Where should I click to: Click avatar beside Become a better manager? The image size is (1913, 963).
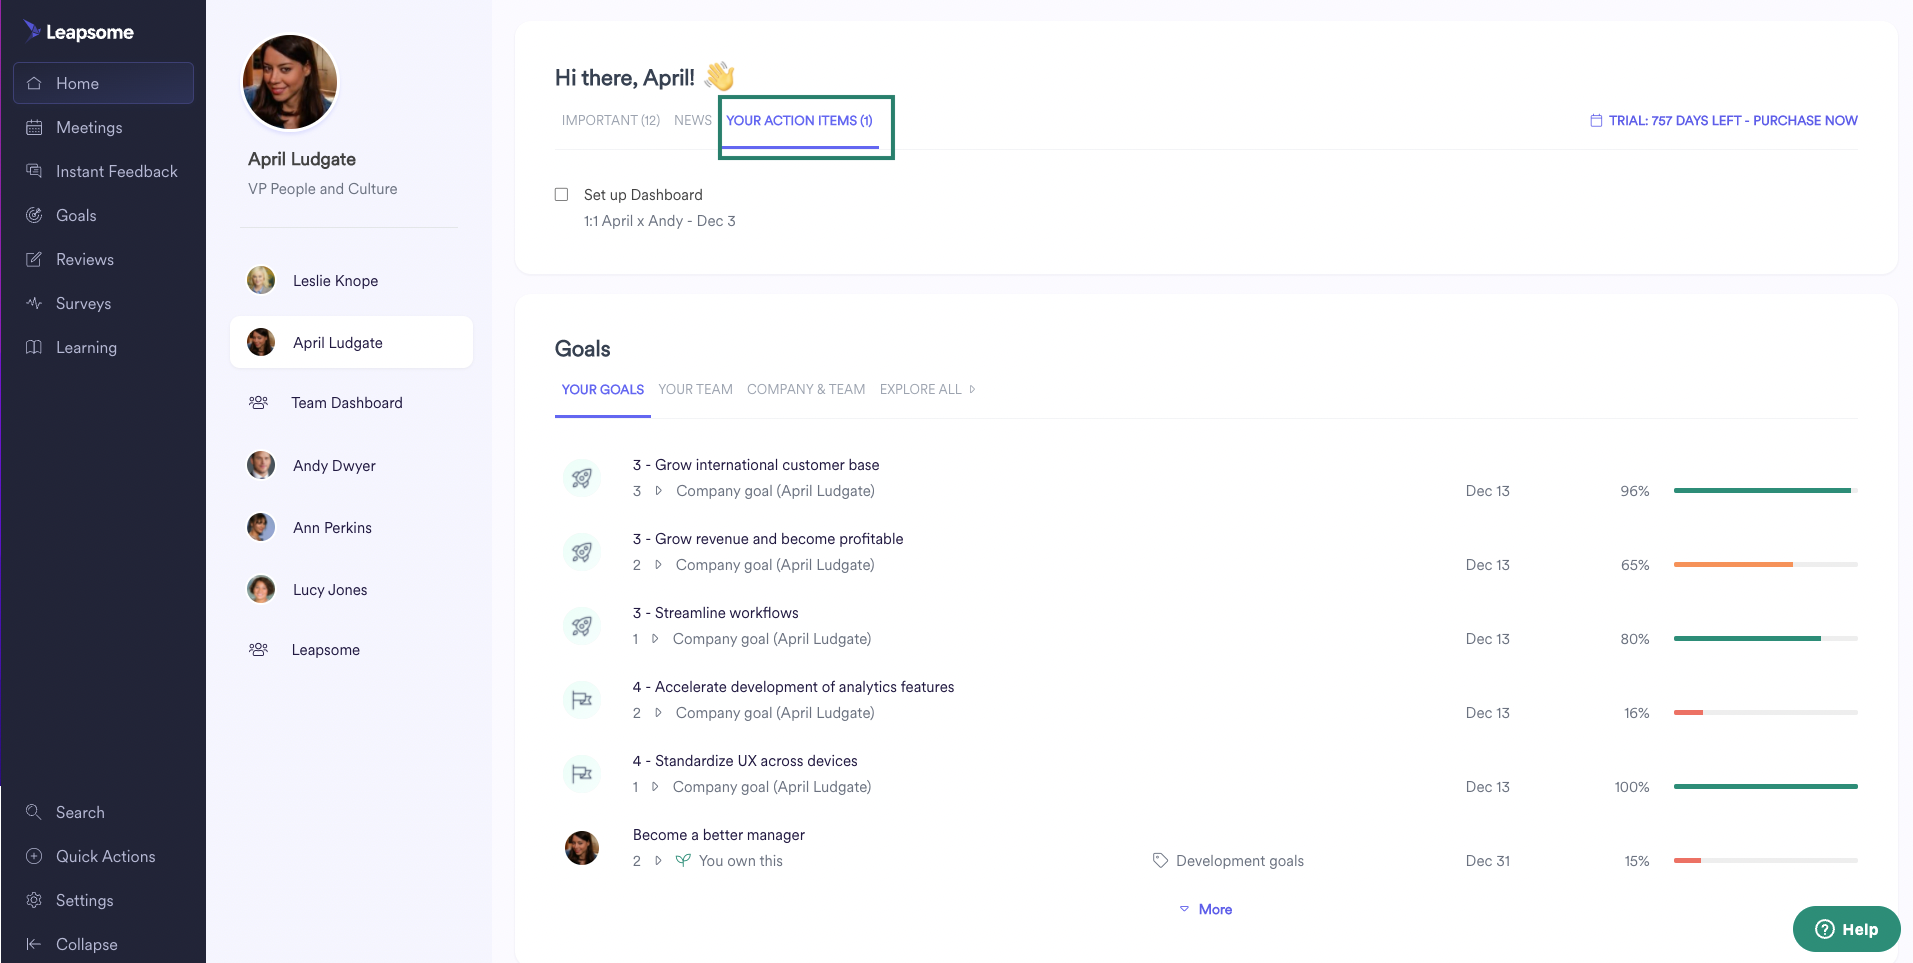tap(582, 848)
